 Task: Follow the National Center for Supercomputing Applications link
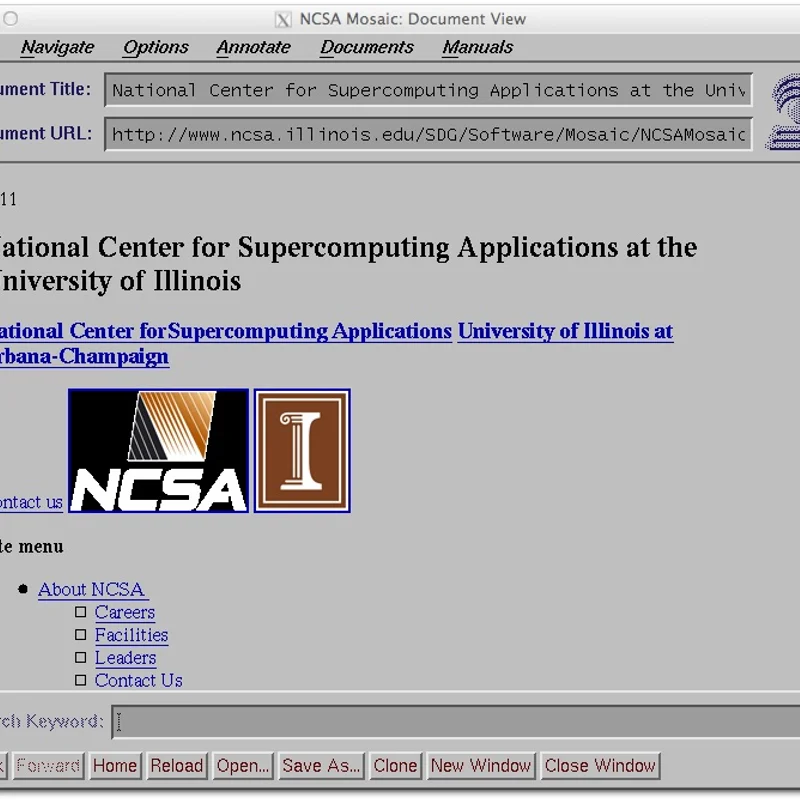coord(226,331)
